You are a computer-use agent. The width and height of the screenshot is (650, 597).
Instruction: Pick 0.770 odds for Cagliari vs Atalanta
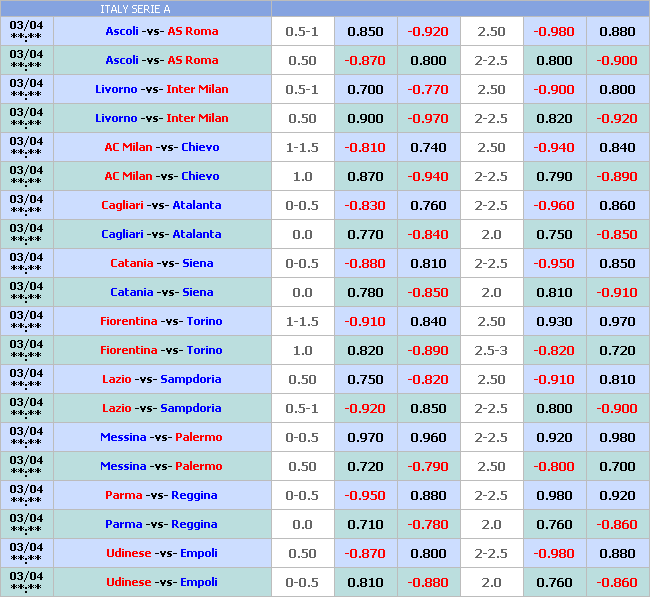[365, 234]
